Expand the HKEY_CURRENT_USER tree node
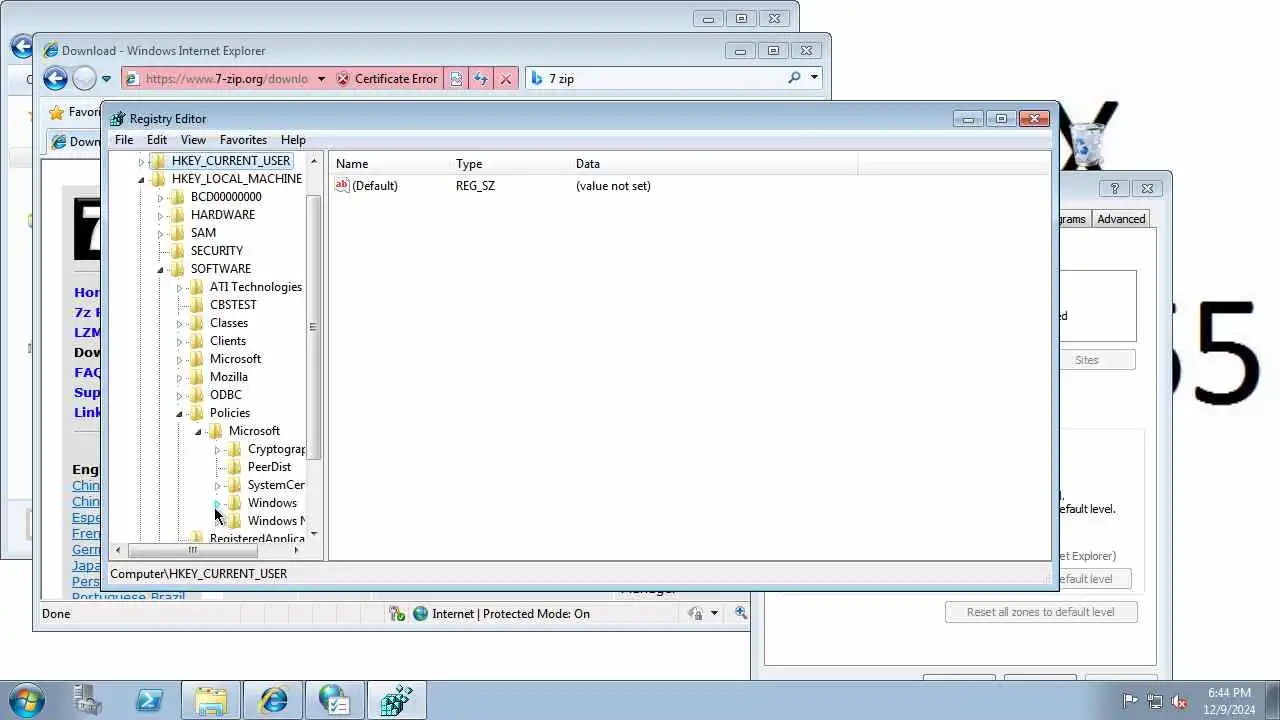 pyautogui.click(x=141, y=161)
